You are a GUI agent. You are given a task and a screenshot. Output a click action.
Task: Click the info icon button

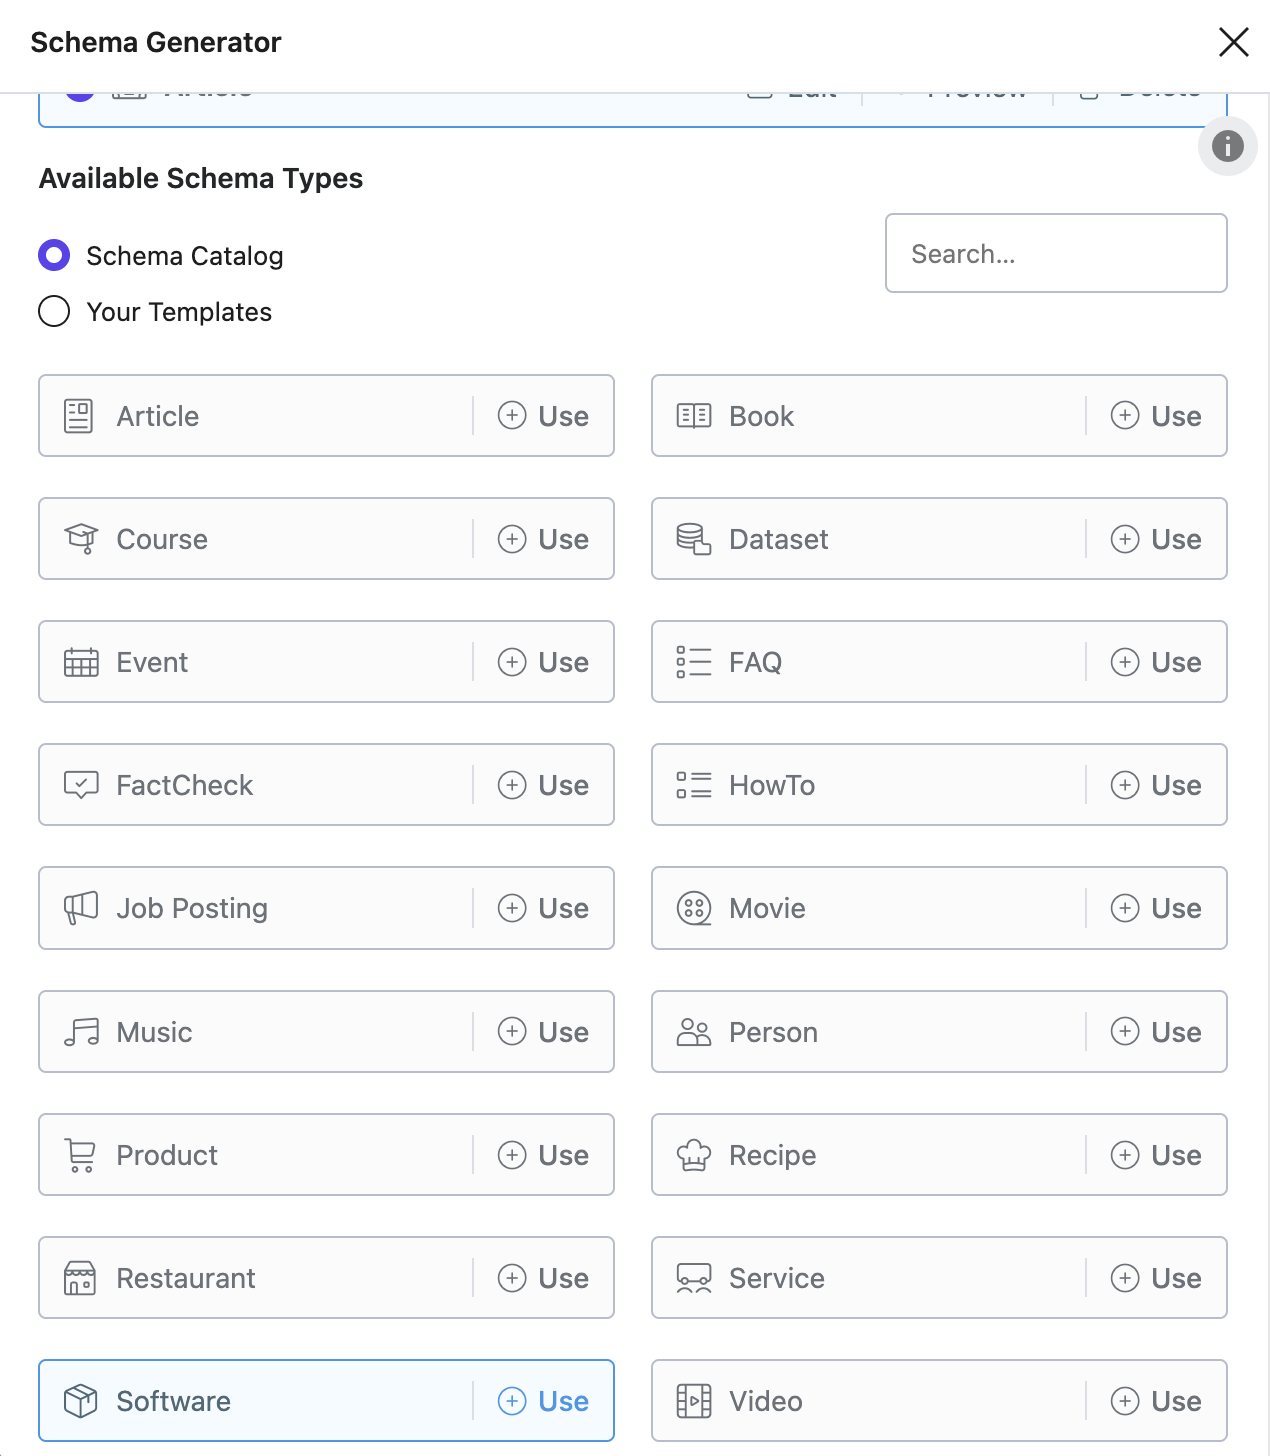coord(1227,146)
